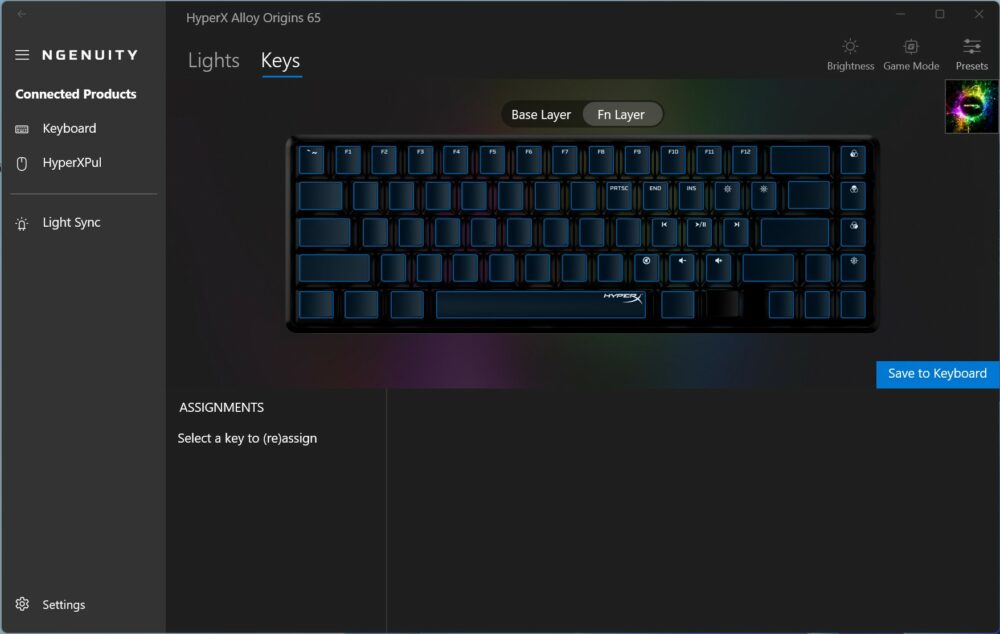Select the Previous Track media key
The width and height of the screenshot is (1000, 634).
664,232
